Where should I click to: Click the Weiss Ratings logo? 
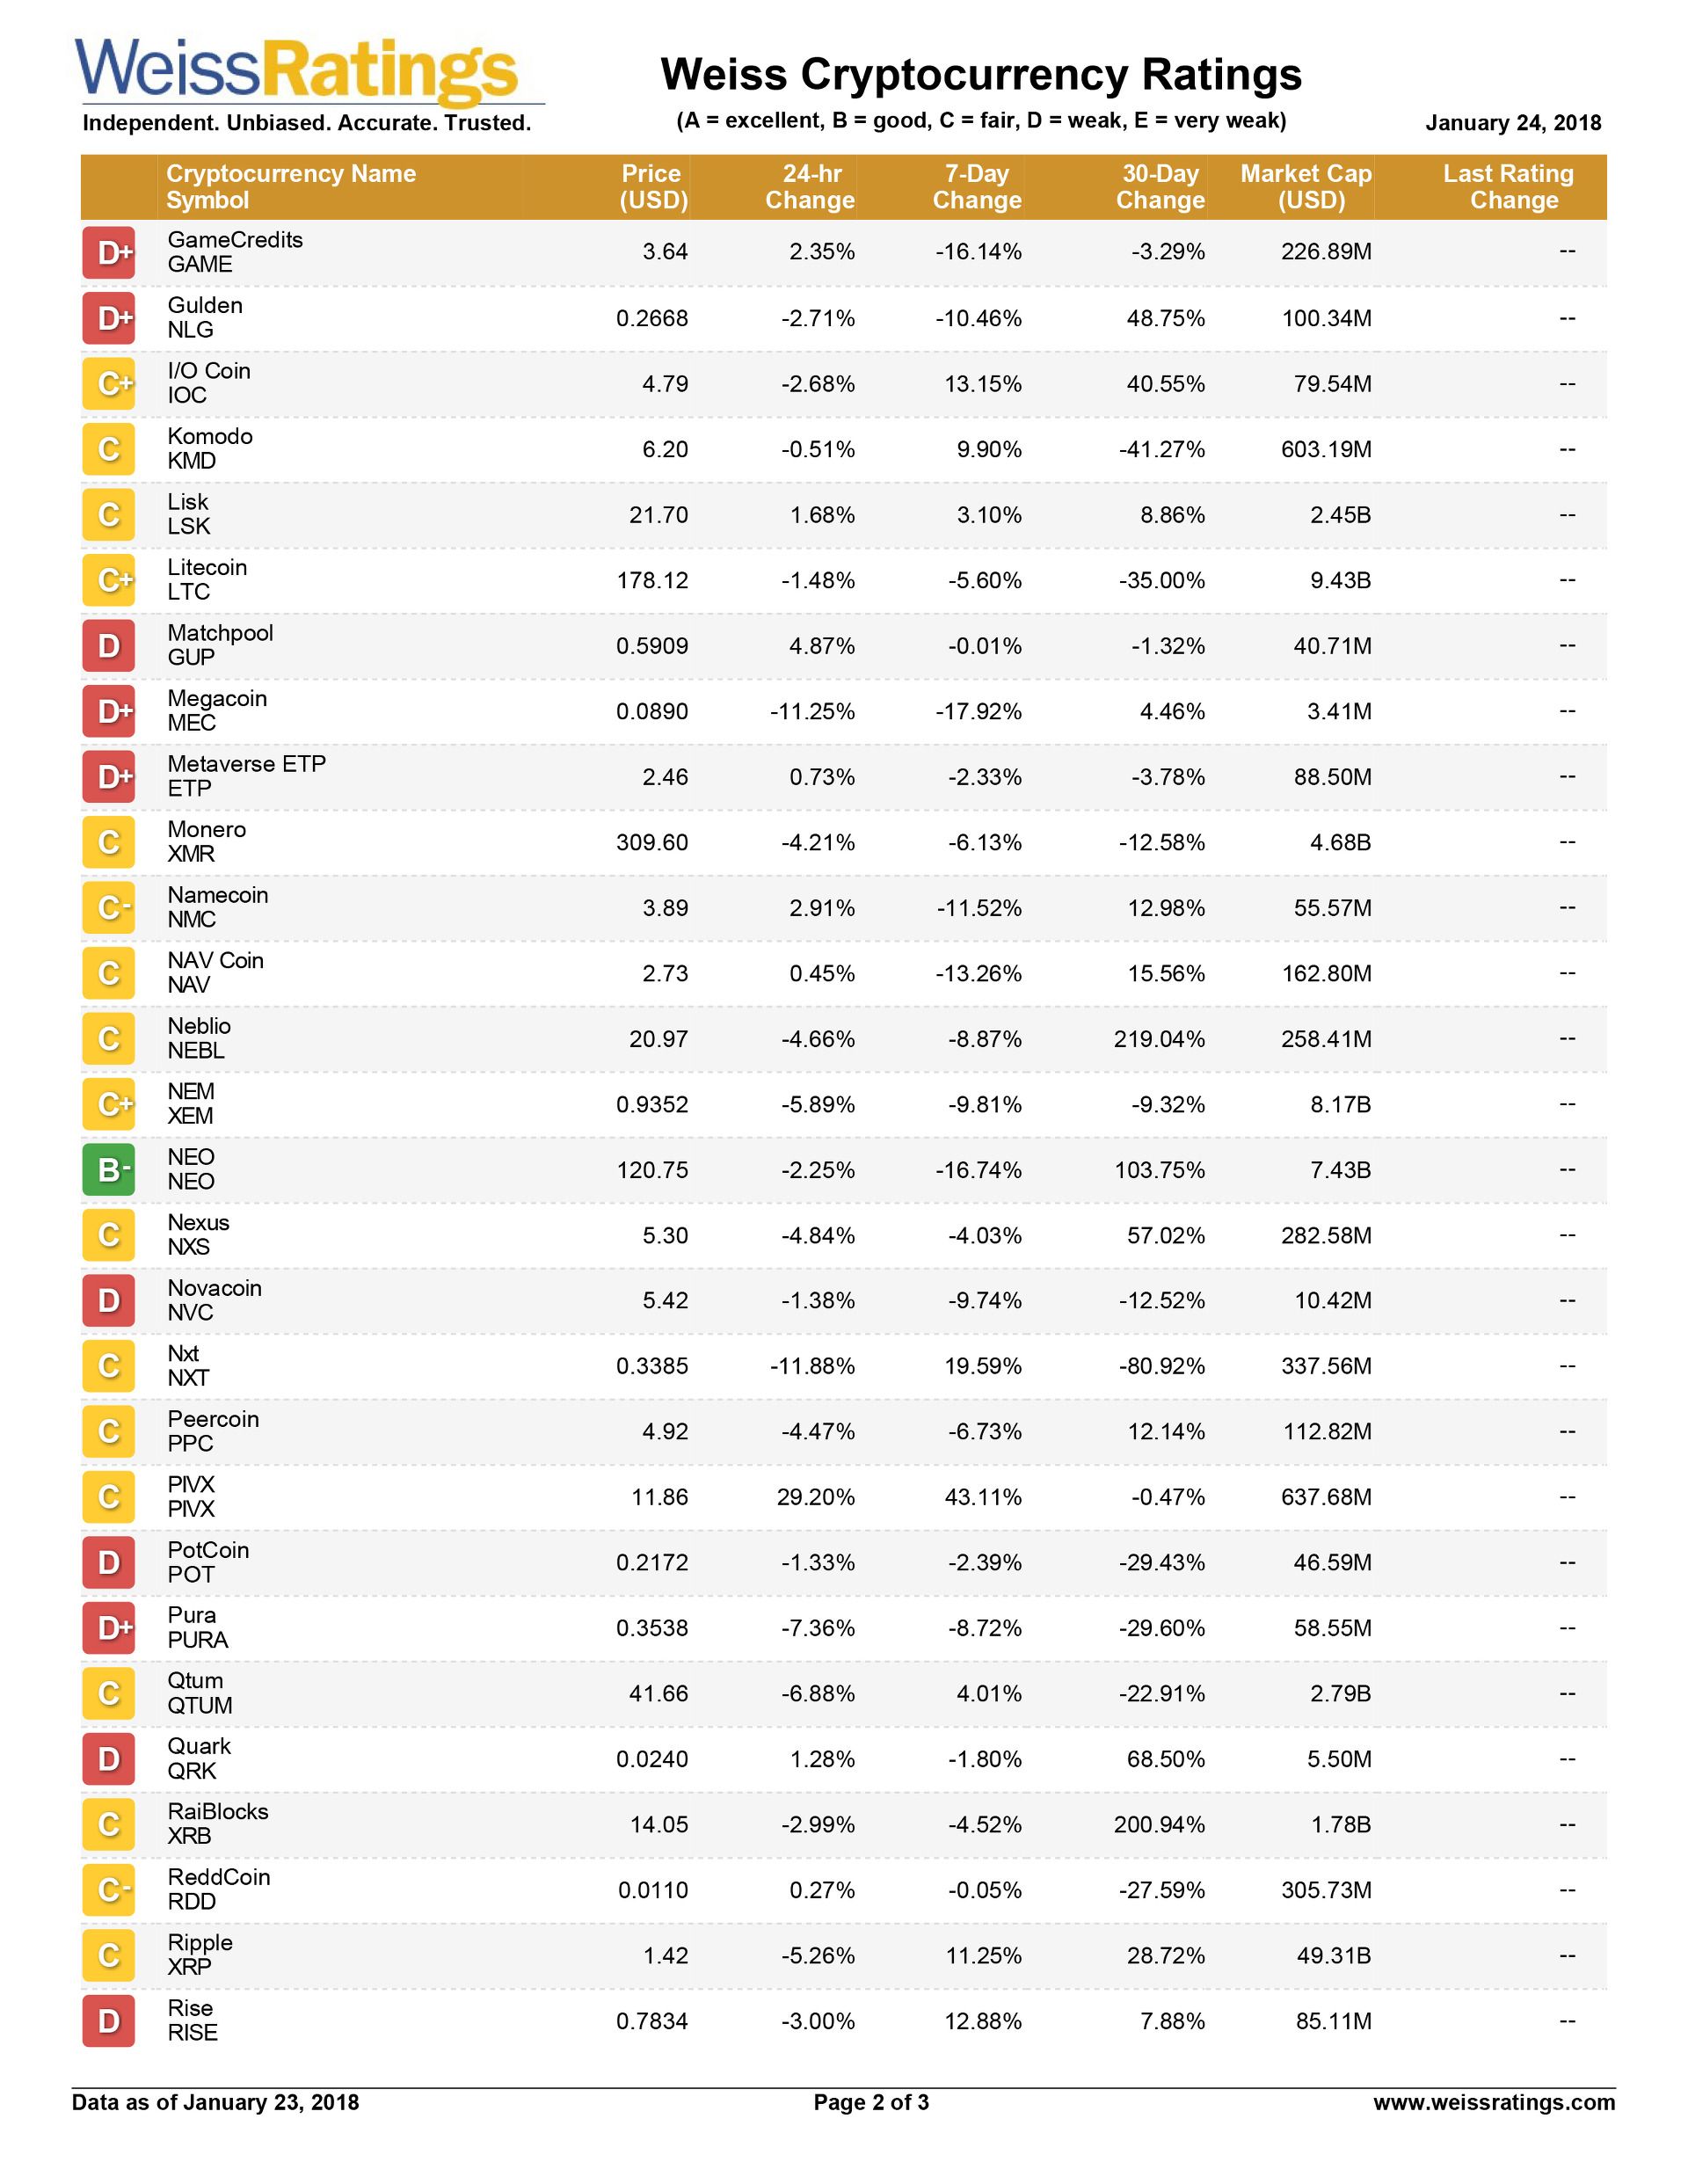click(297, 72)
